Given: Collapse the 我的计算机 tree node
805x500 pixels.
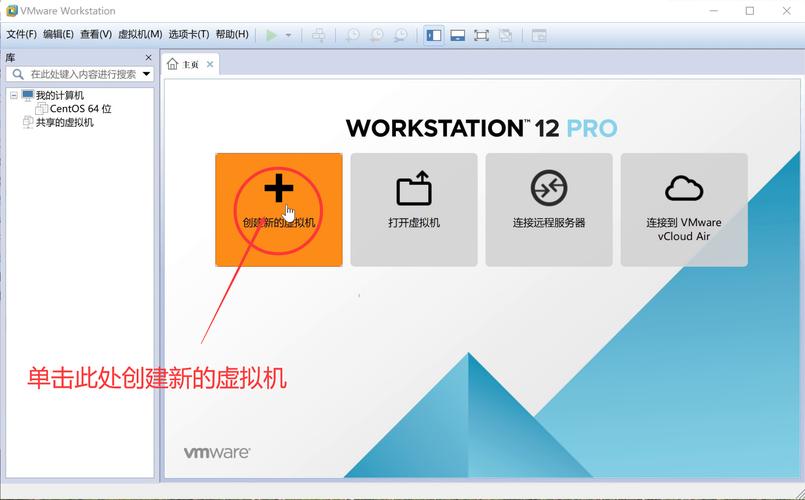Looking at the screenshot, I should pyautogui.click(x=14, y=95).
